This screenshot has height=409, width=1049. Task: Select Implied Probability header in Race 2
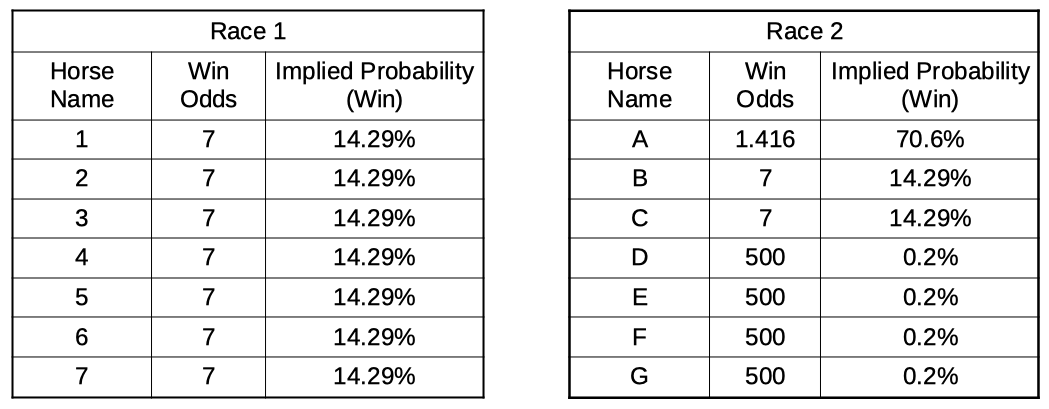[930, 86]
